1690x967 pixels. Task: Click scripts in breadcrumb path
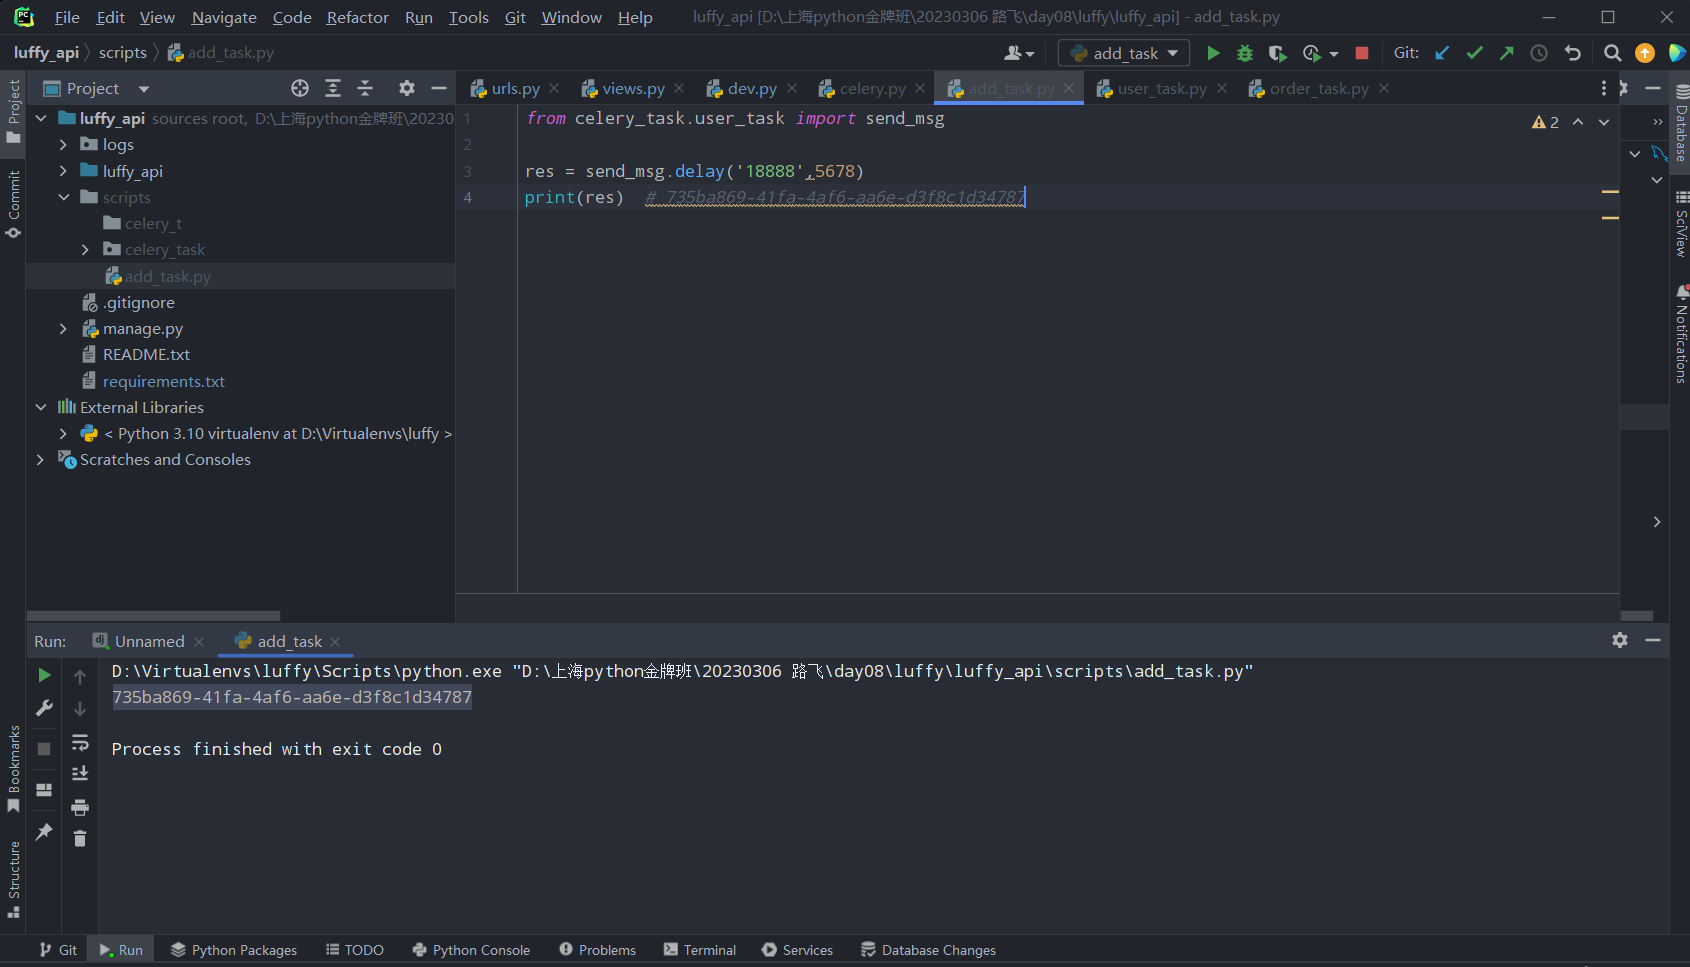(122, 52)
